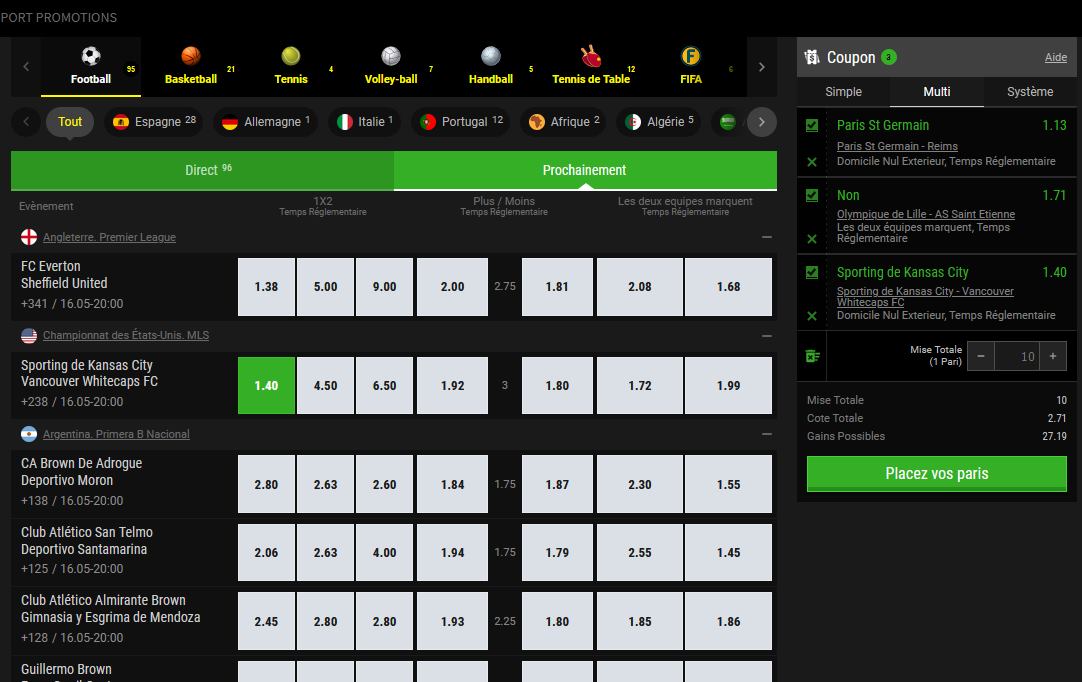Collapse the Championnat des États-Unis MLS section
Viewport: 1082px width, 682px height.
(766, 336)
